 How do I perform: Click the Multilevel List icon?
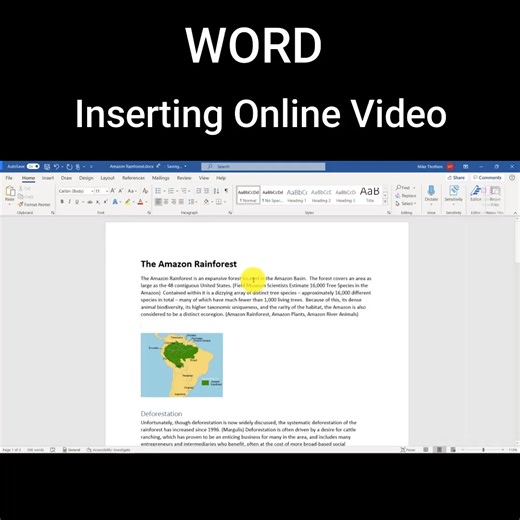184,191
